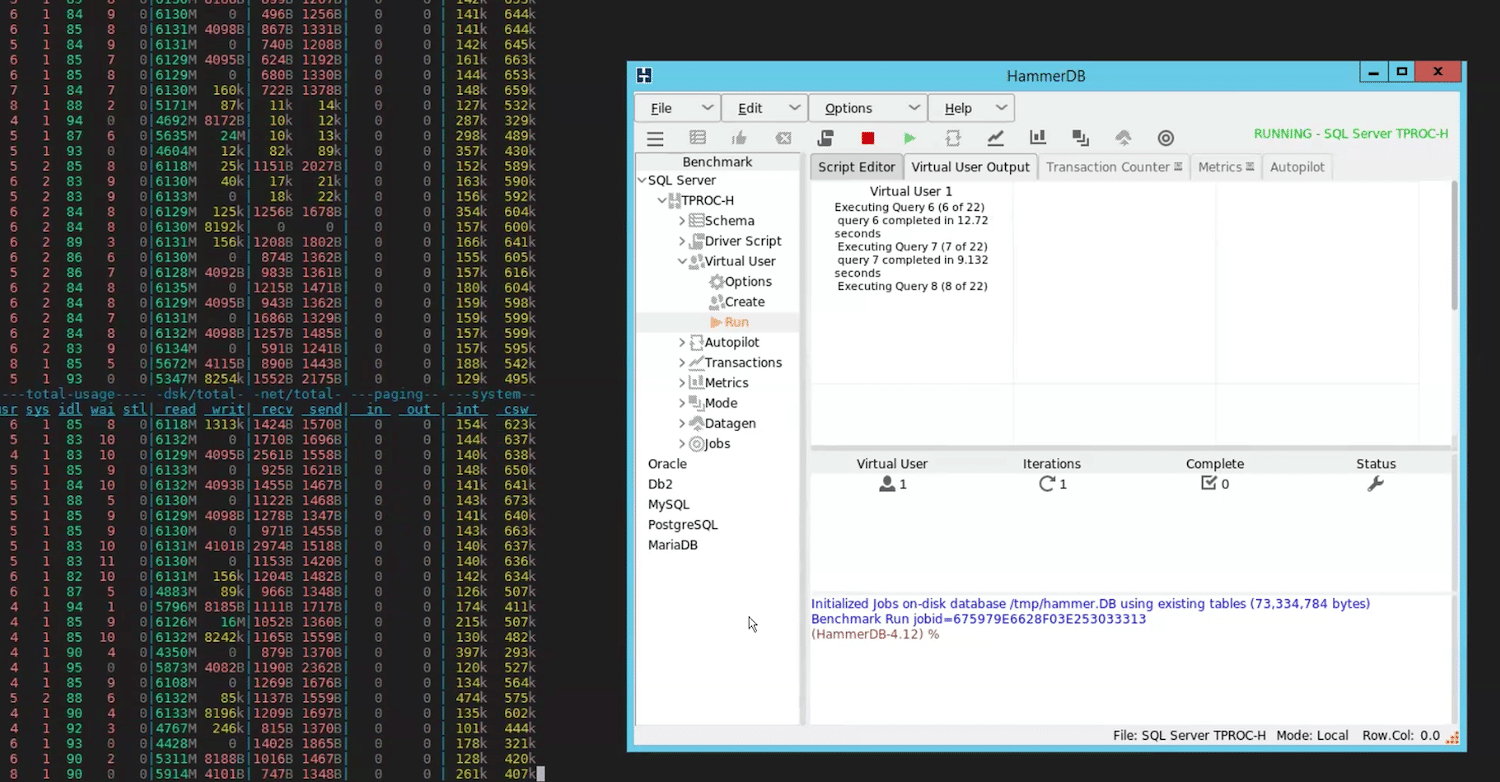Screen dimensions: 1500x782
Task: Expand the Jobs tree node
Action: tap(683, 444)
